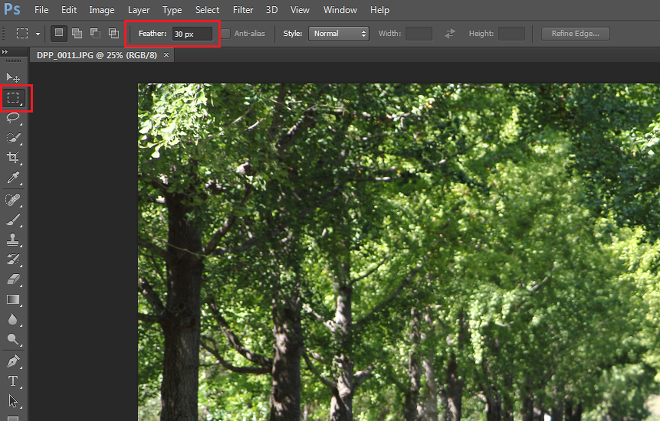Viewport: 660px width, 421px height.
Task: Select the Blur tool
Action: coord(13,320)
